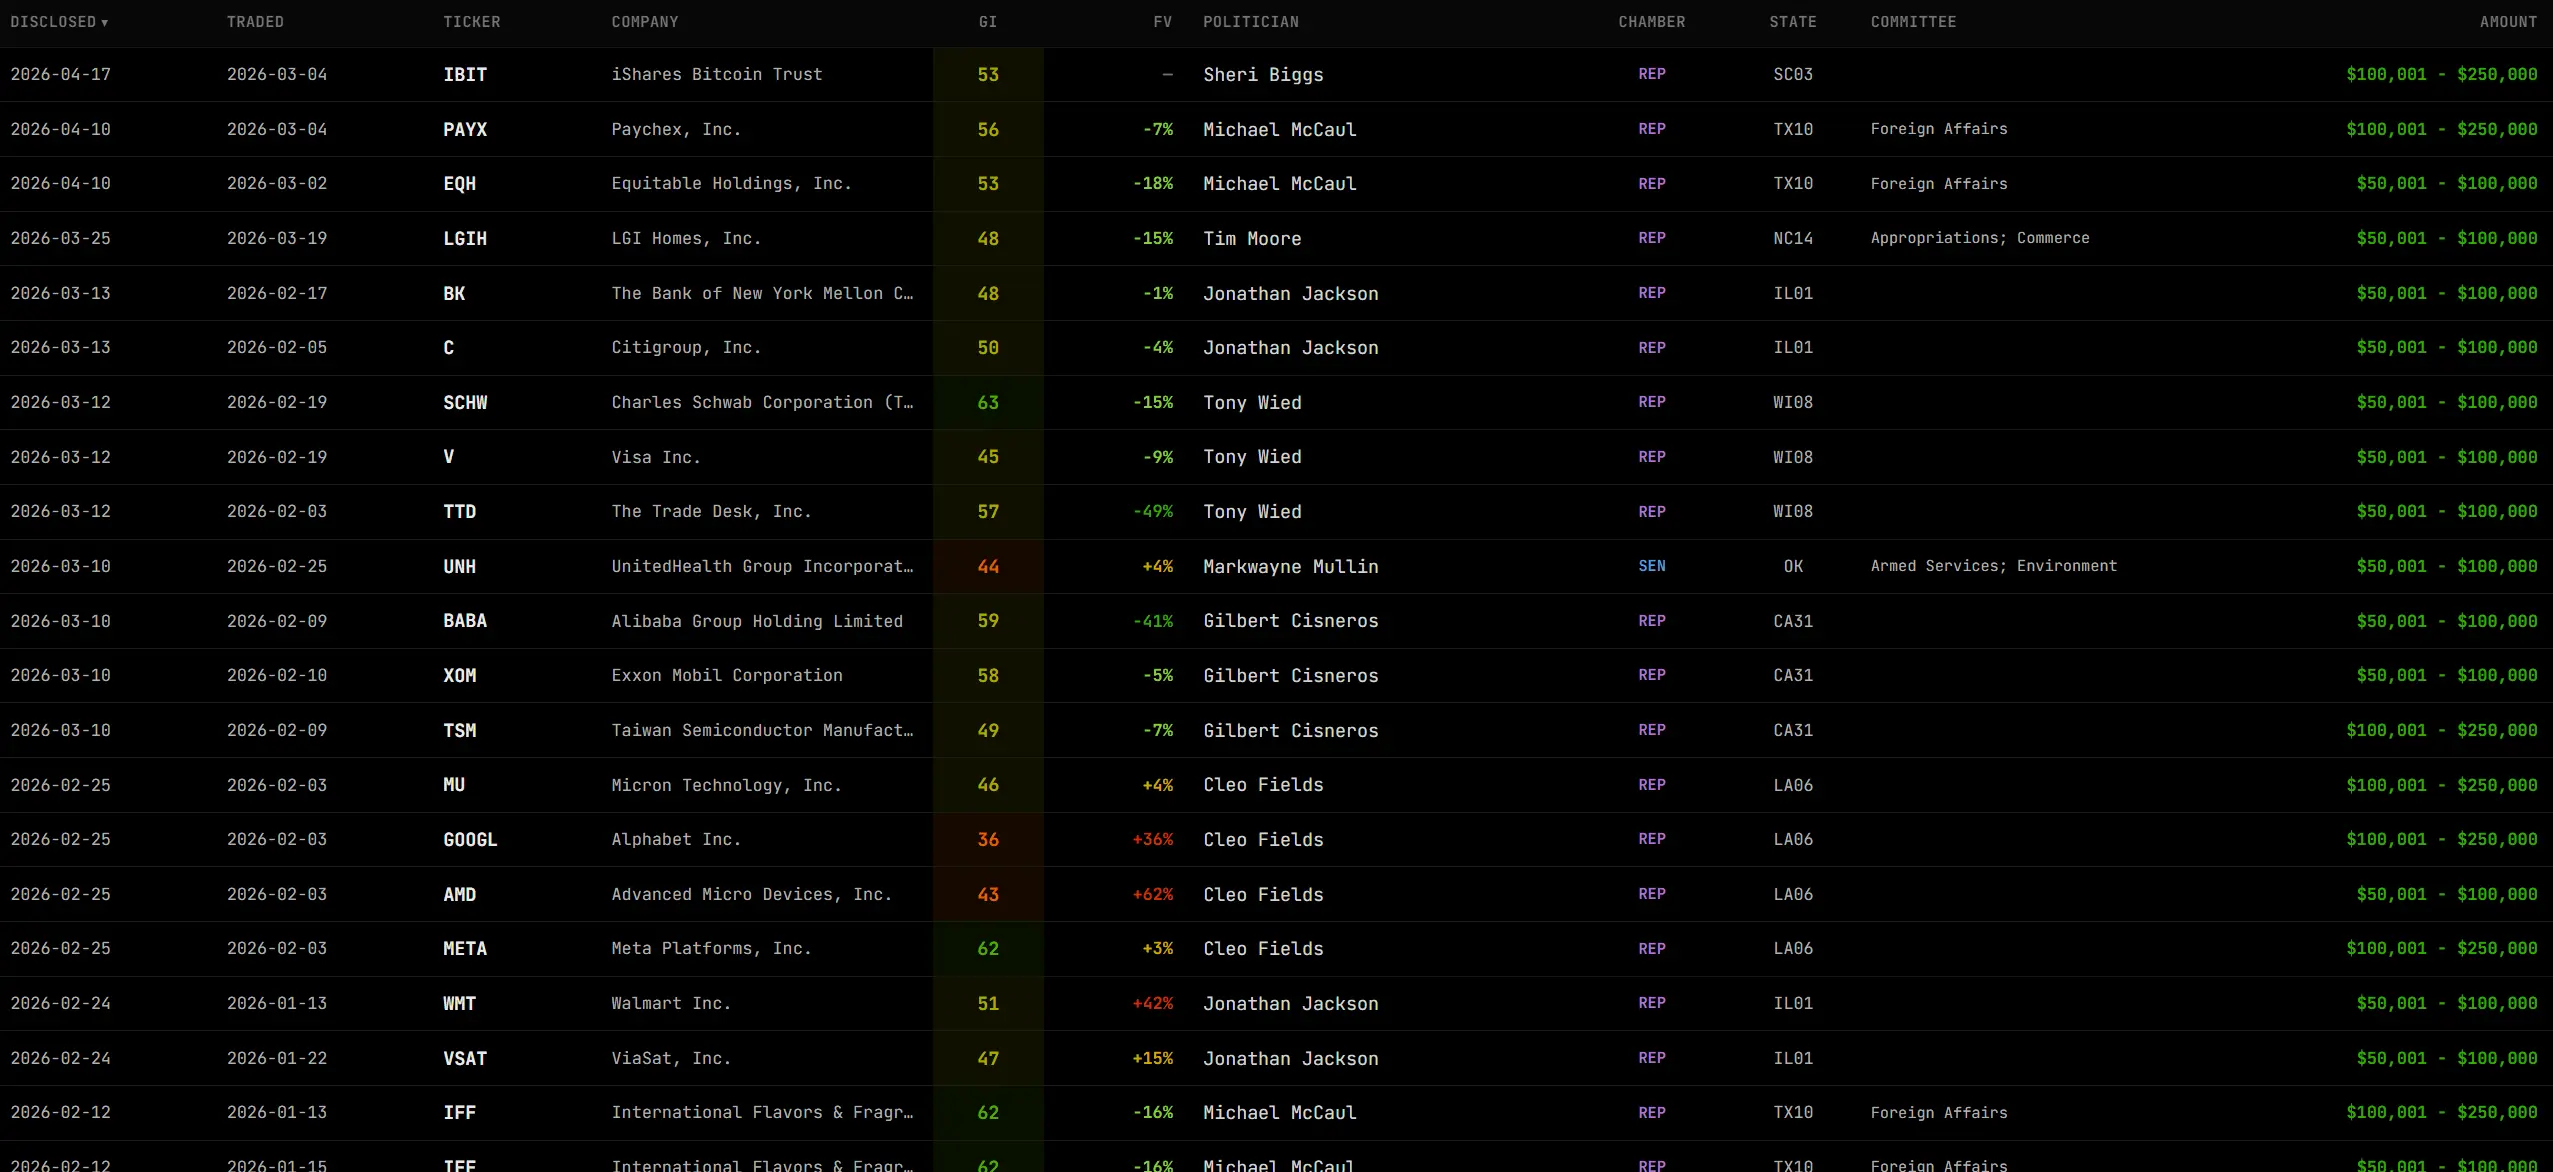Sort by the DISCLOSED column header
2553x1172 pixels.
59,22
